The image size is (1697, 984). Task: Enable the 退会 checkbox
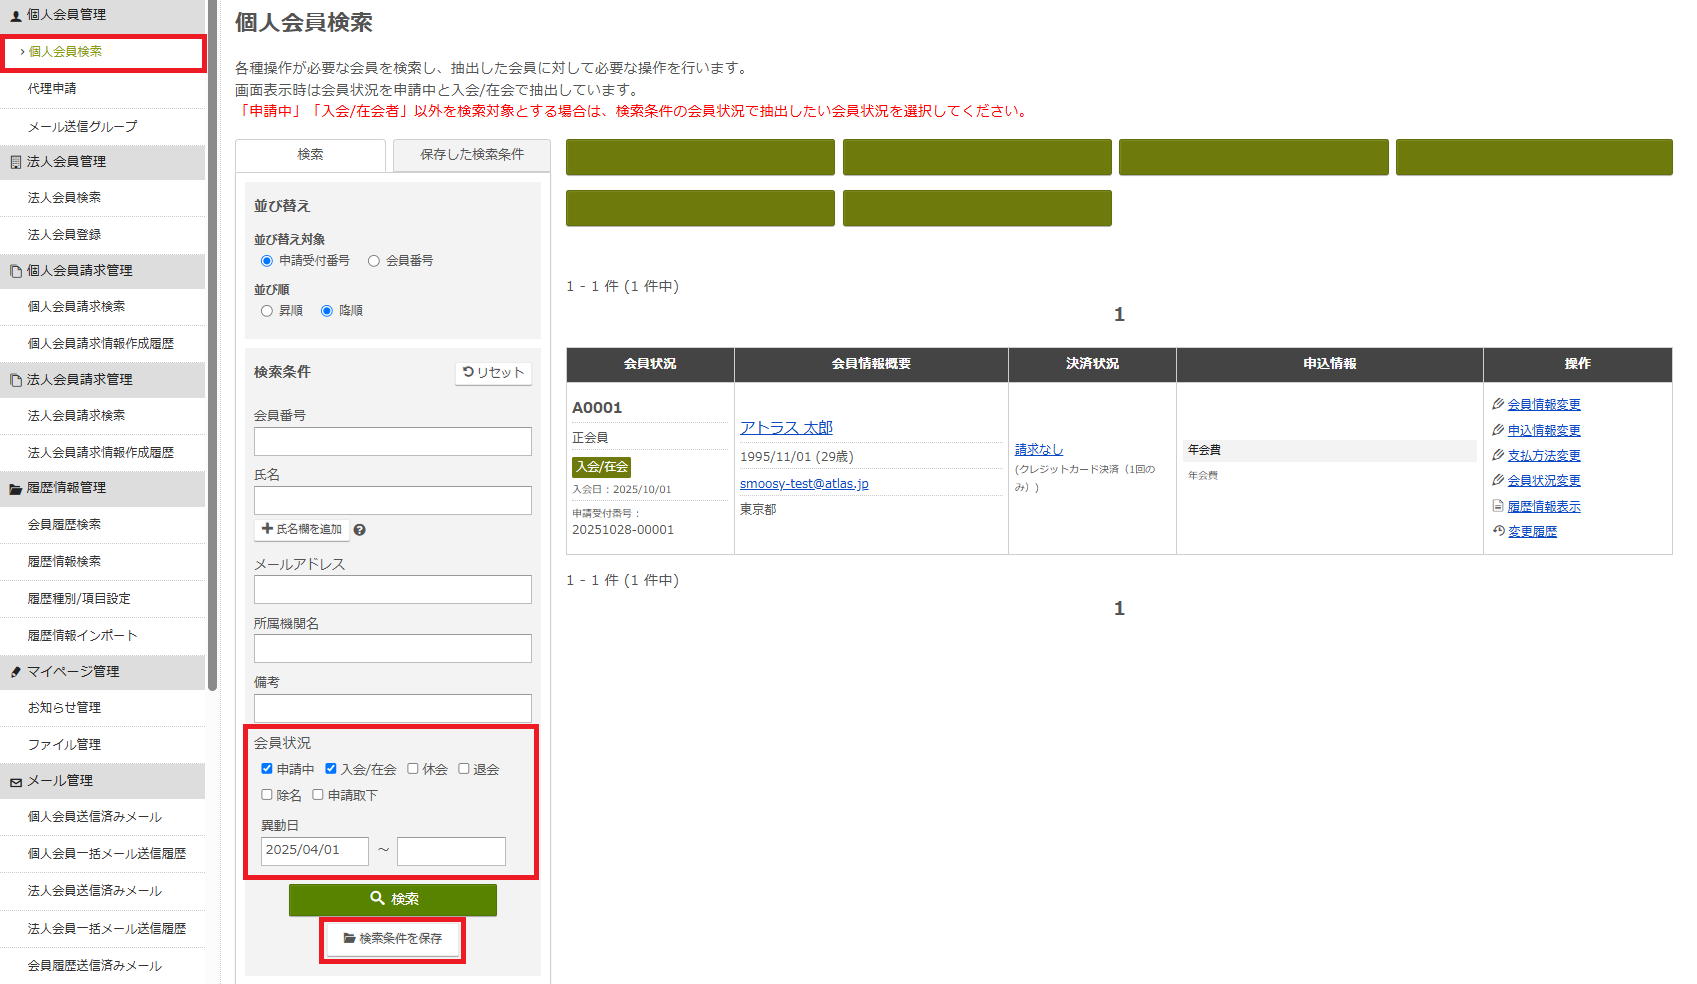click(464, 768)
